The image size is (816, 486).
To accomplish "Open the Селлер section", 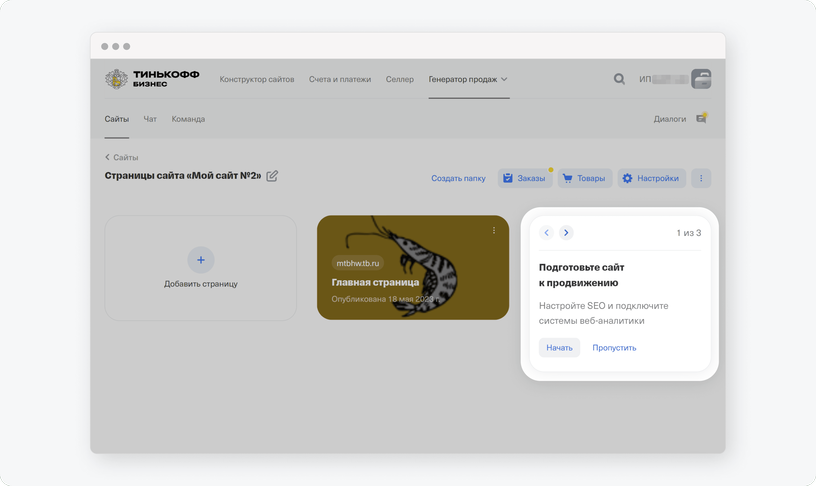I will point(400,79).
